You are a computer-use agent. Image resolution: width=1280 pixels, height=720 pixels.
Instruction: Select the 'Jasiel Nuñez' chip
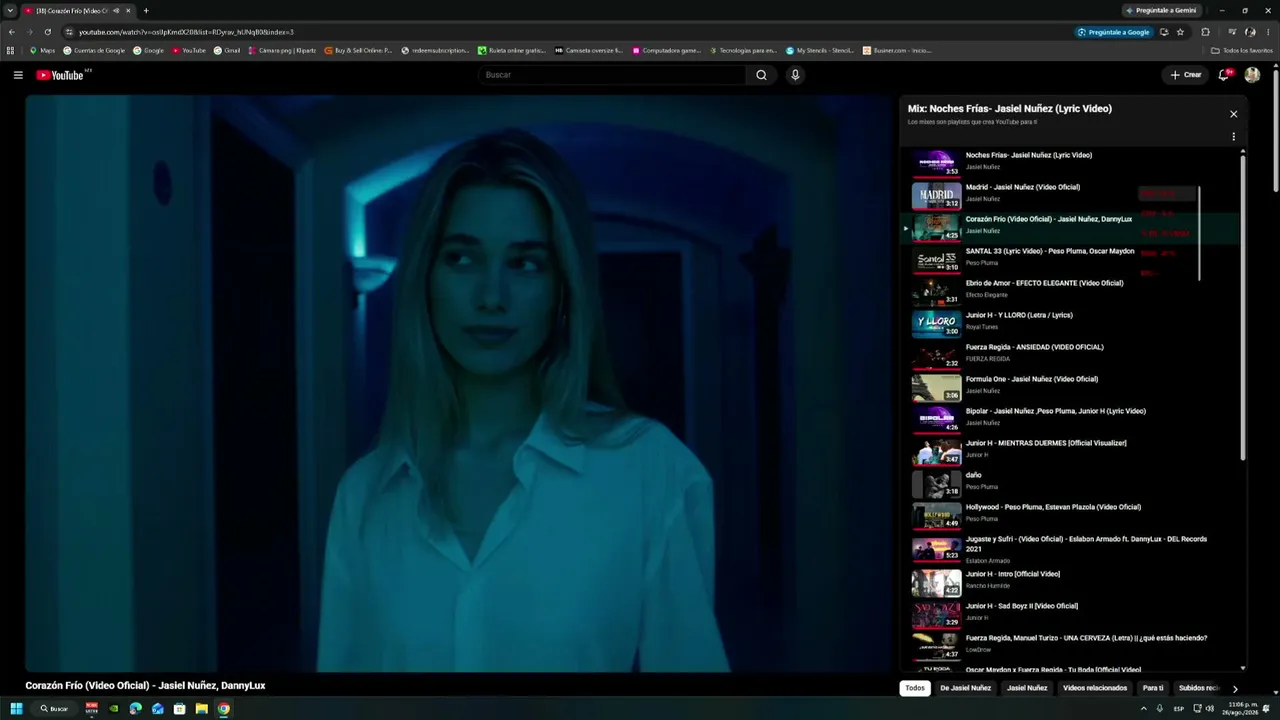pyautogui.click(x=1027, y=688)
